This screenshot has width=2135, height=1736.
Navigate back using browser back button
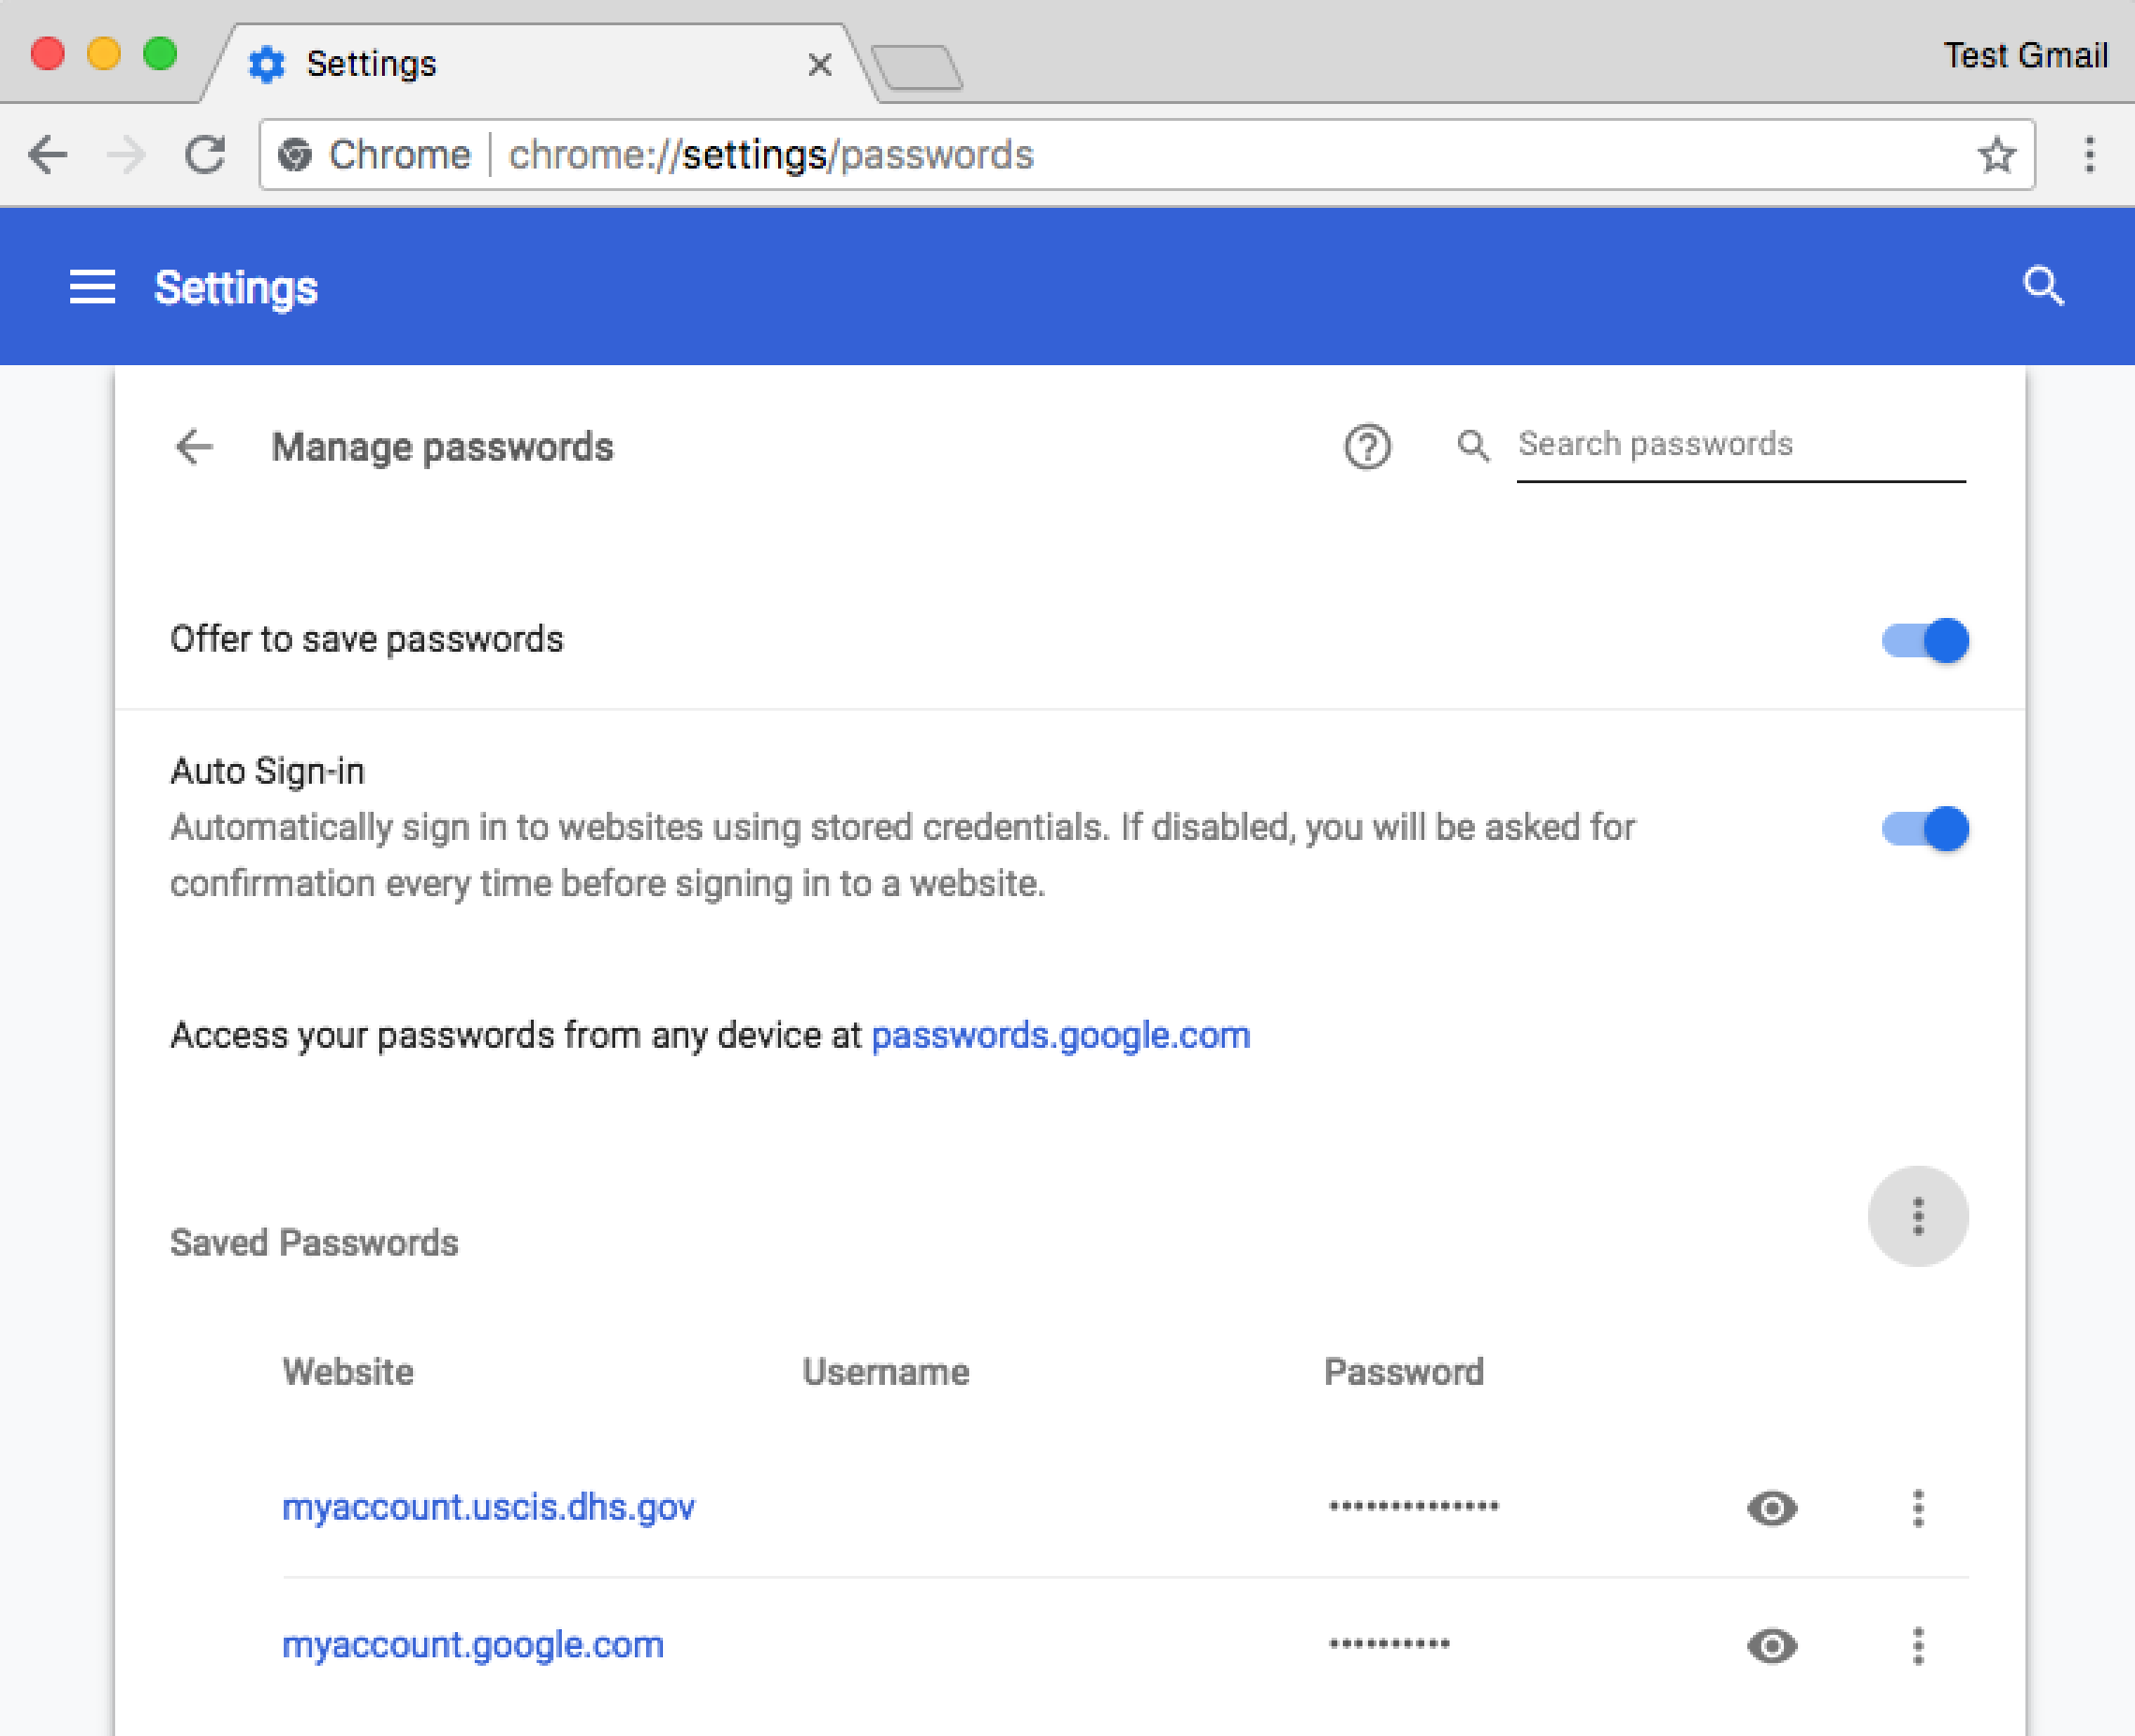click(x=50, y=155)
